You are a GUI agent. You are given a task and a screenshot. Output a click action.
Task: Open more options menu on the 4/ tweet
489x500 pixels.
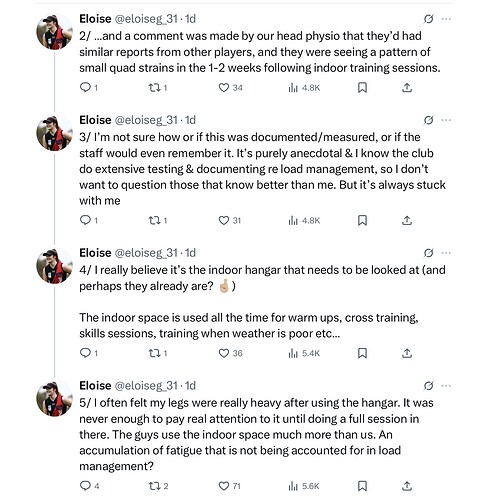(446, 253)
